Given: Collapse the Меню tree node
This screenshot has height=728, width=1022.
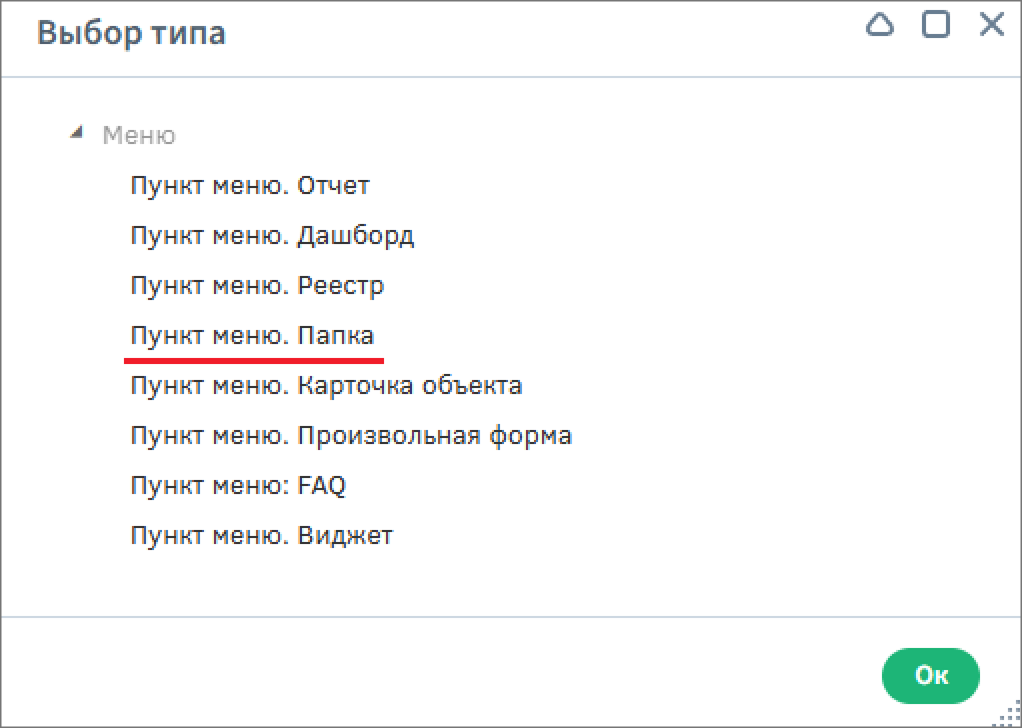Looking at the screenshot, I should (x=77, y=133).
